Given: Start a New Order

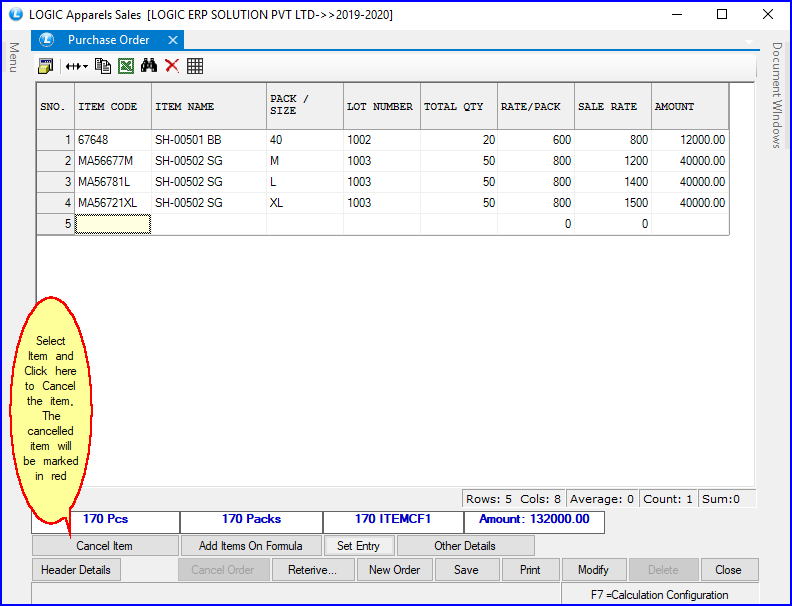Looking at the screenshot, I should click(394, 570).
